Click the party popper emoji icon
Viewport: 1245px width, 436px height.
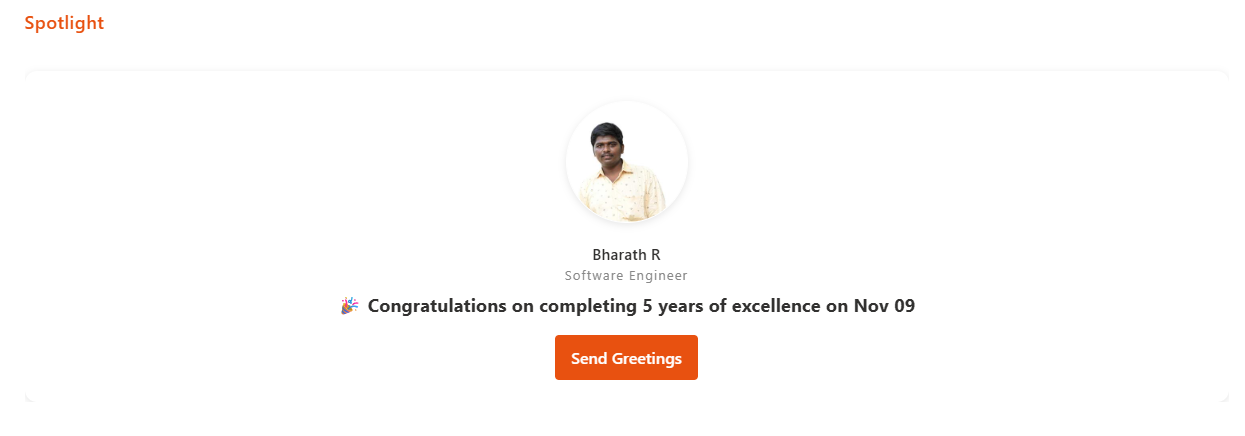pos(349,306)
